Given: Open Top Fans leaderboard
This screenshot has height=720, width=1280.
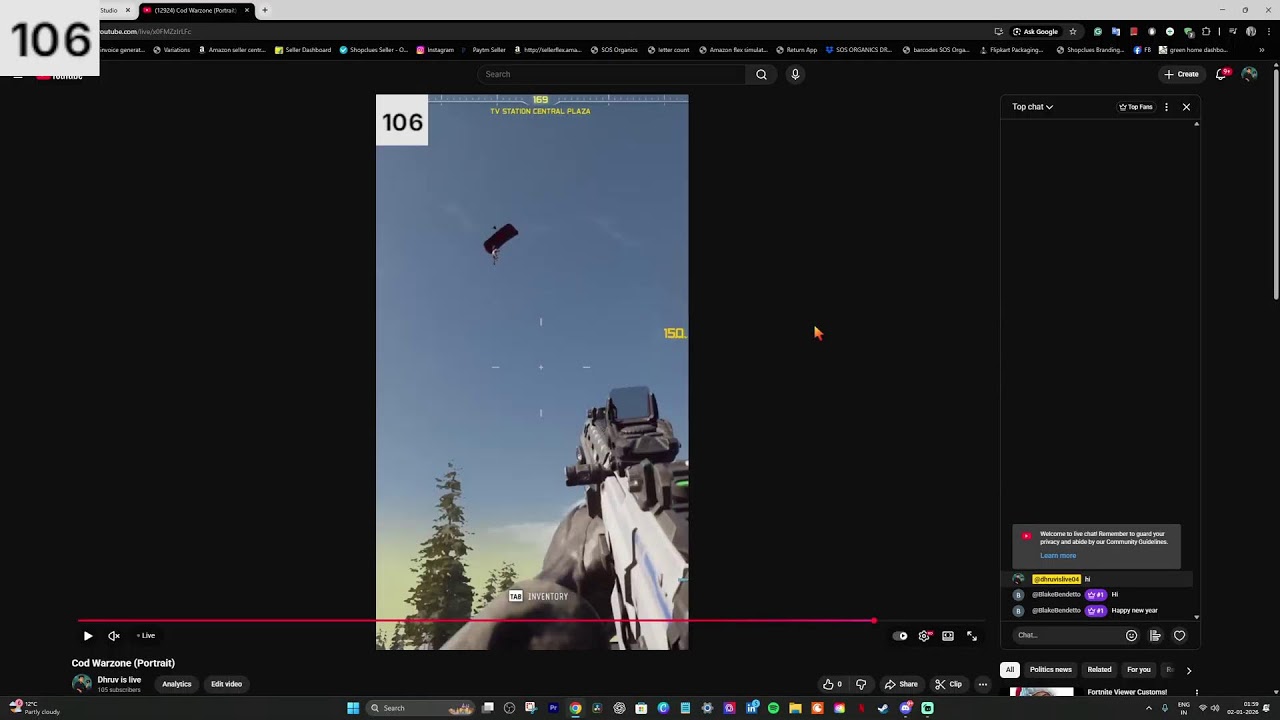Looking at the screenshot, I should pos(1136,107).
